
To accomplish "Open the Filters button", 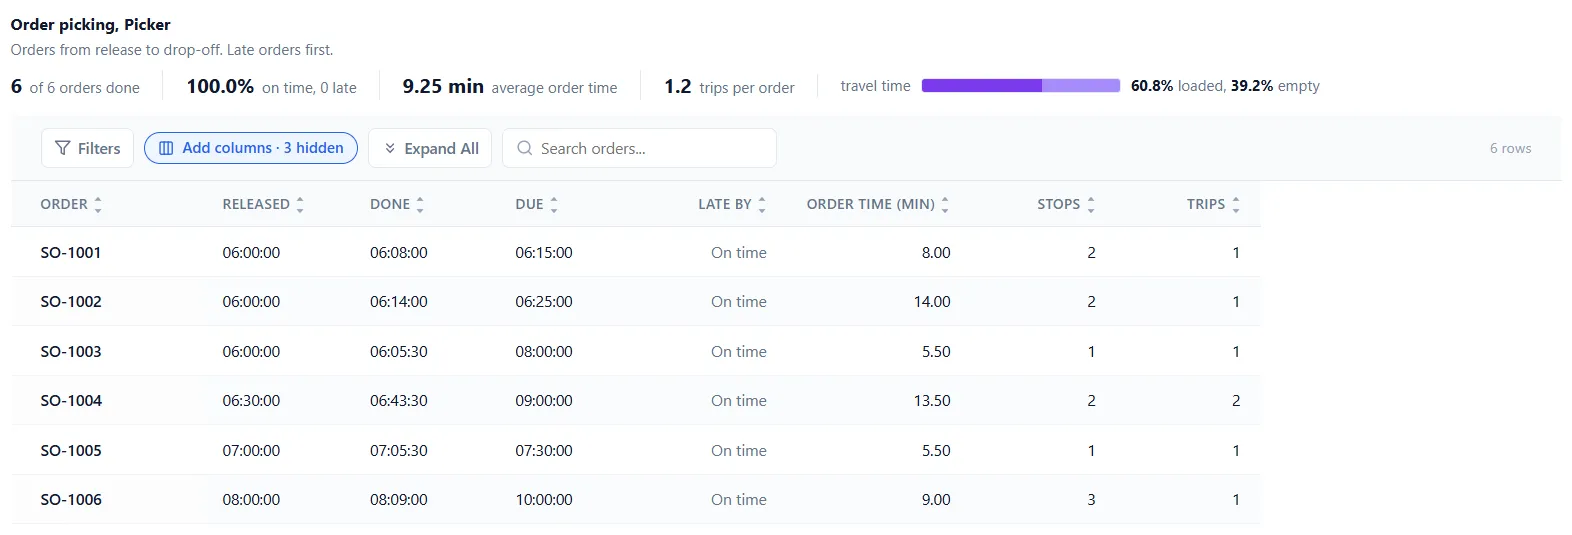I will point(87,148).
